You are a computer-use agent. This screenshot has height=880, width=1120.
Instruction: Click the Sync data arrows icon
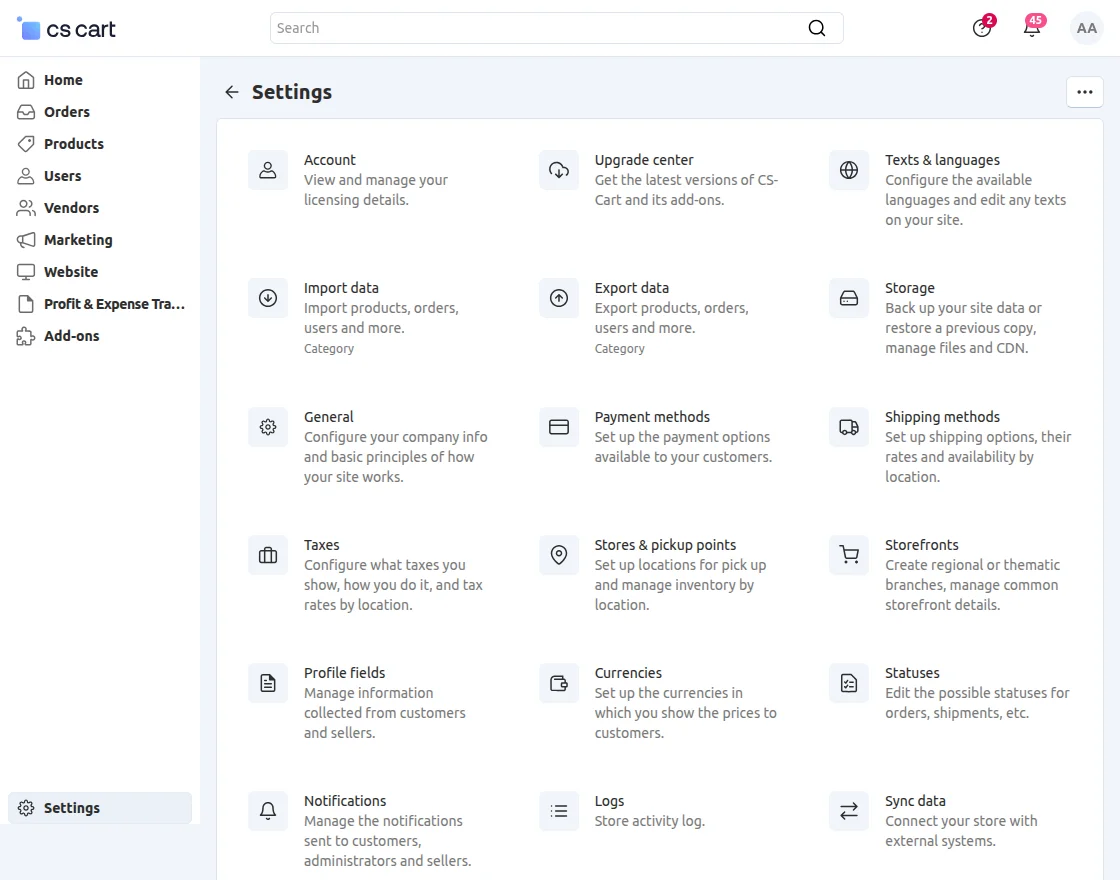848,810
